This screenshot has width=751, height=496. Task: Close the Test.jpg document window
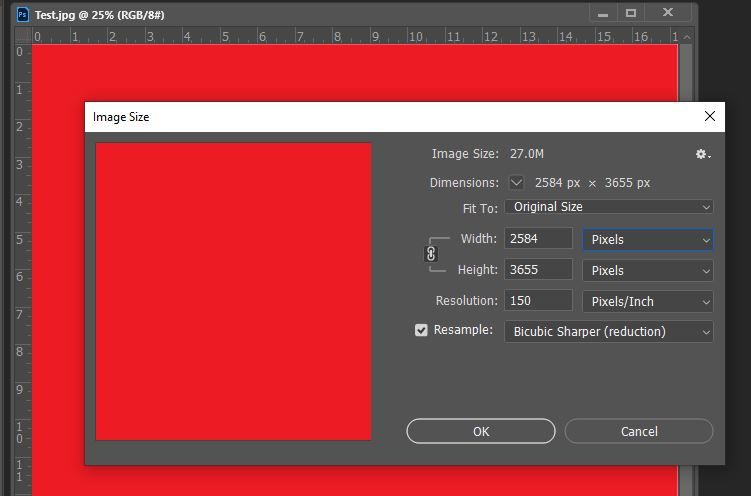(668, 13)
